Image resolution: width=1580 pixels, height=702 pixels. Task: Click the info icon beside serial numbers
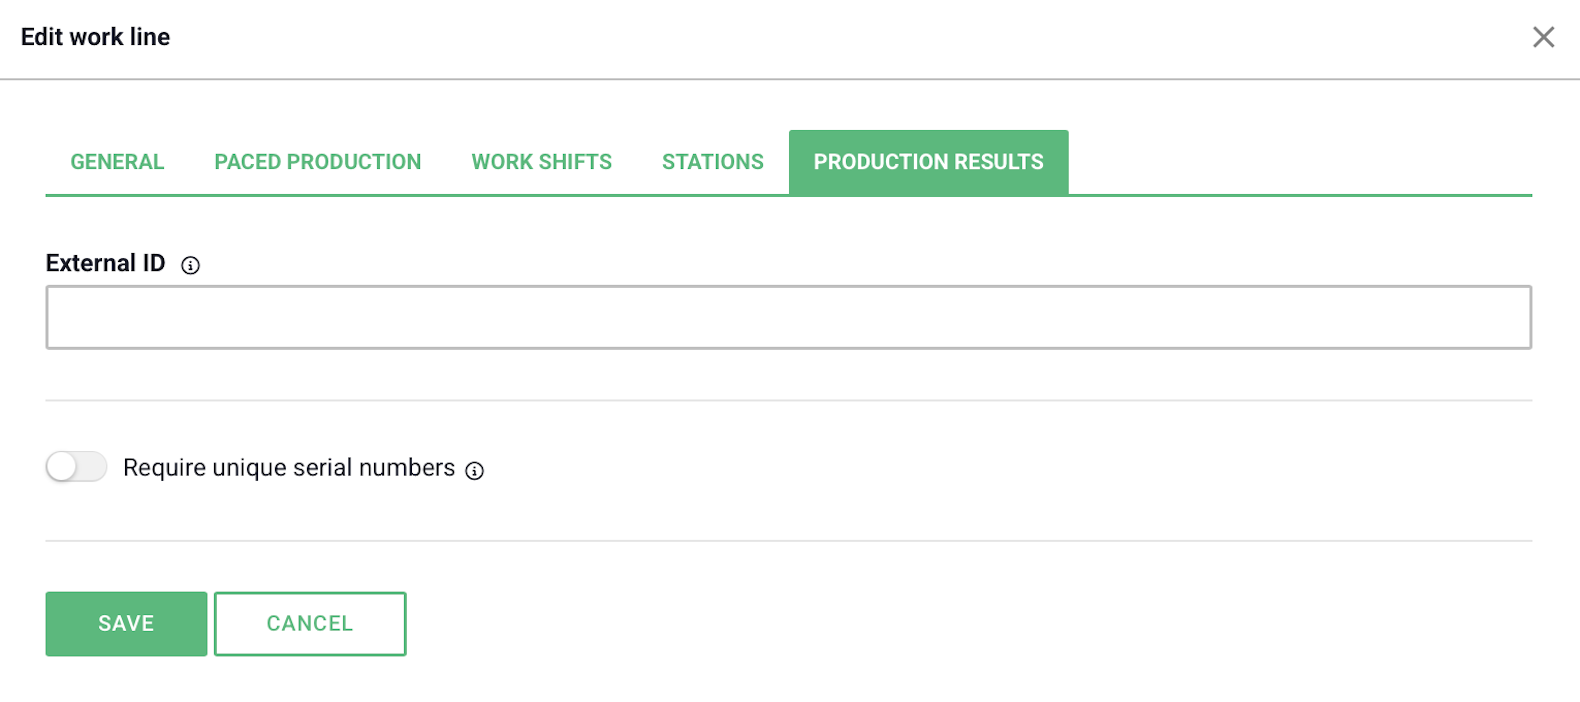click(475, 470)
